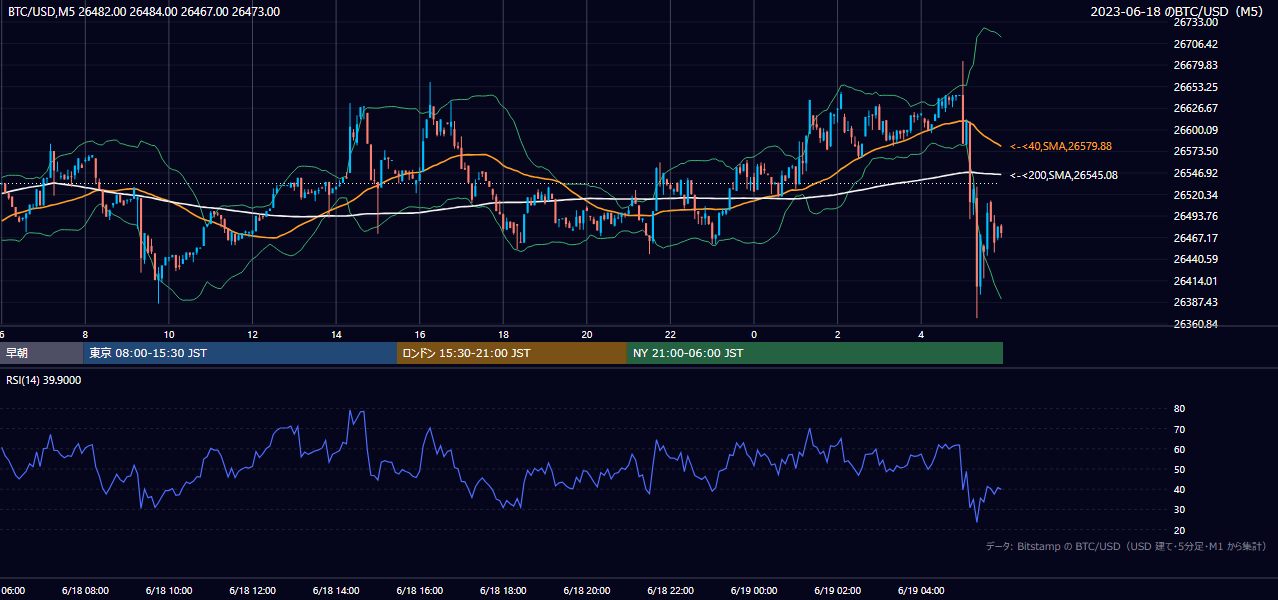The width and height of the screenshot is (1278, 600).
Task: Click the 6/18 10:00 time label
Action: [x=169, y=591]
